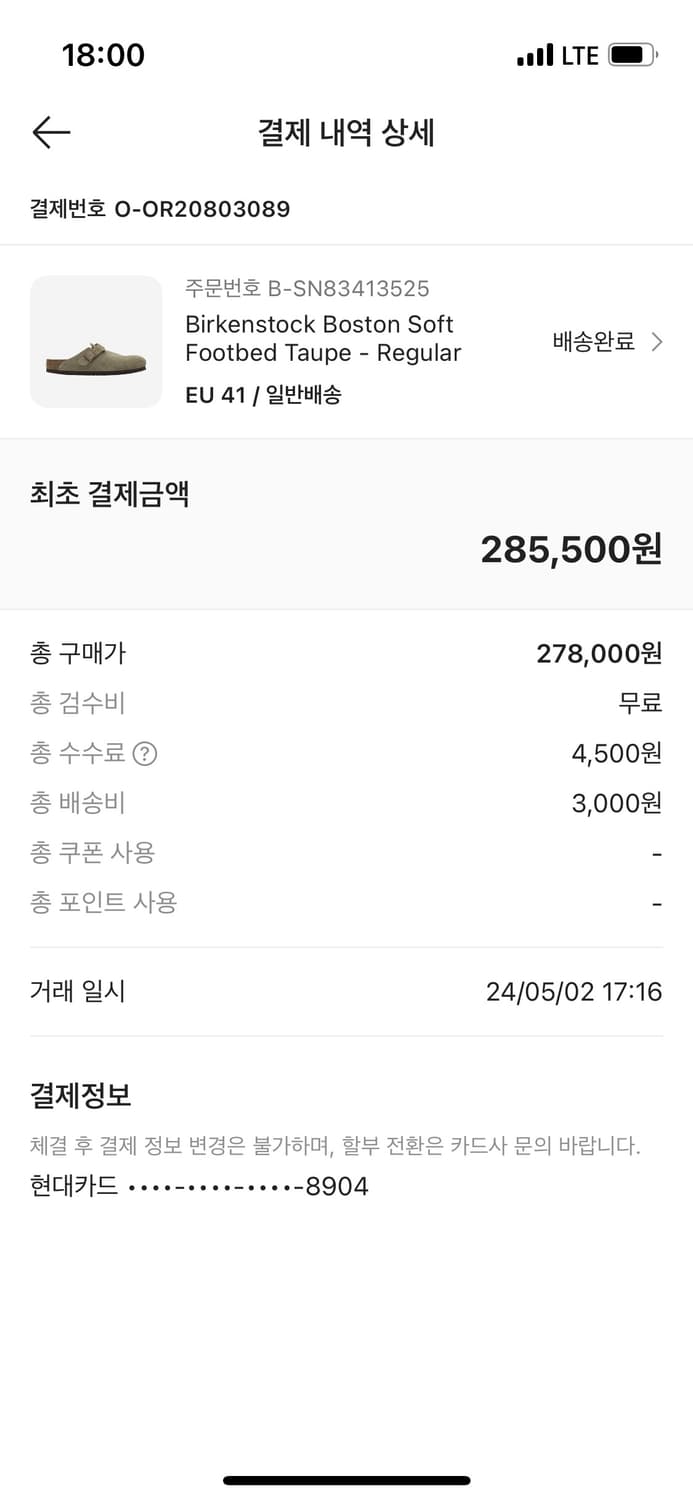Expand order details via 배송완료 chevron

tap(657, 342)
